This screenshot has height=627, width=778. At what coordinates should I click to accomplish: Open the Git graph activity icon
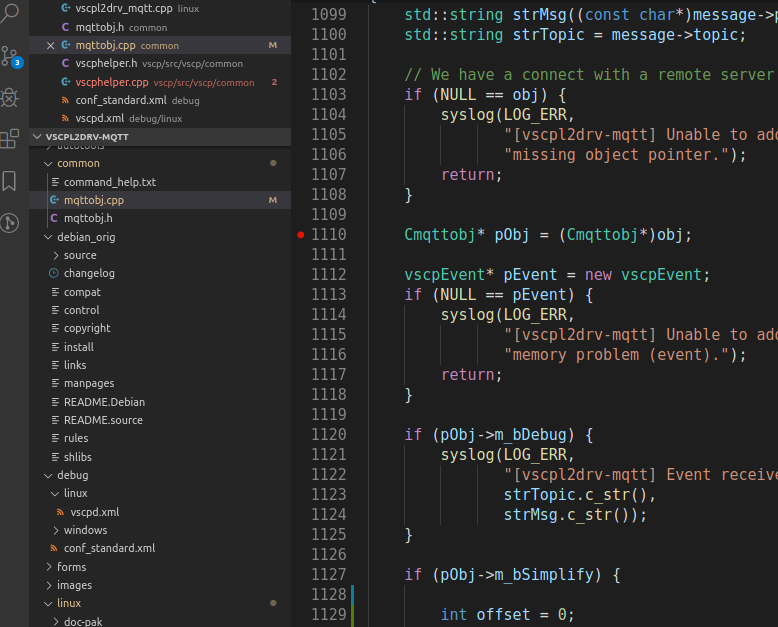coord(9,223)
